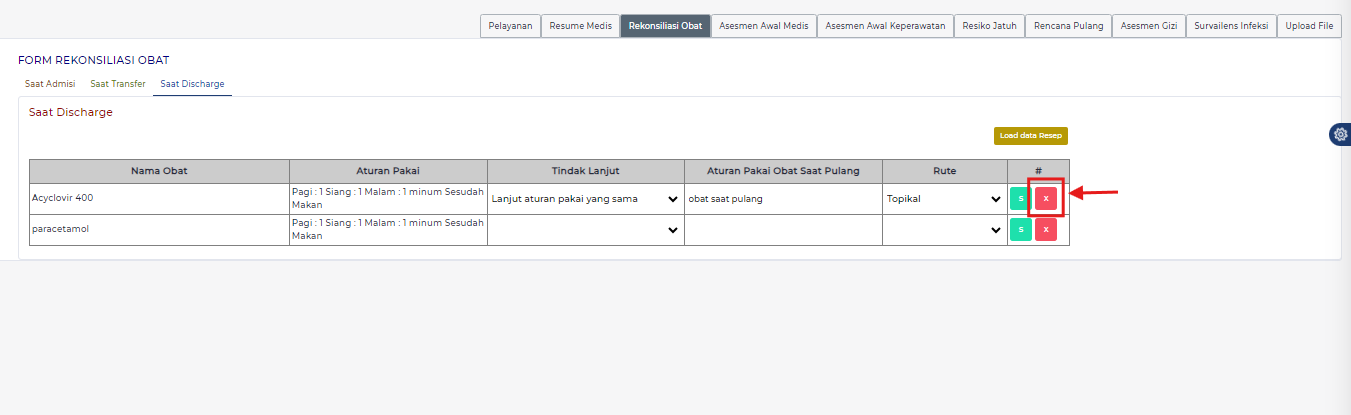Click the red X button for Acyclovir 400
1351x415 pixels.
coord(1045,198)
